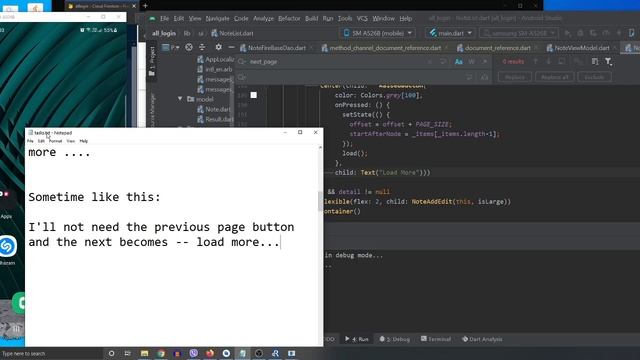
Task: Toggle Regex option in search bar
Action: pyautogui.click(x=485, y=62)
